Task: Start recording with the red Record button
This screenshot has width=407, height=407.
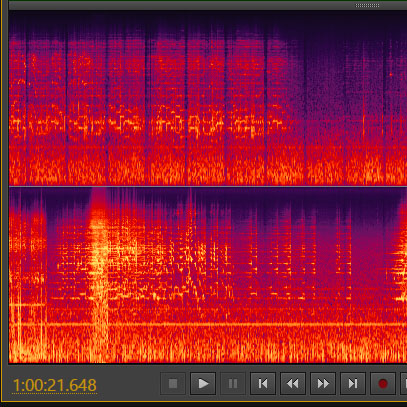Action: (x=383, y=384)
